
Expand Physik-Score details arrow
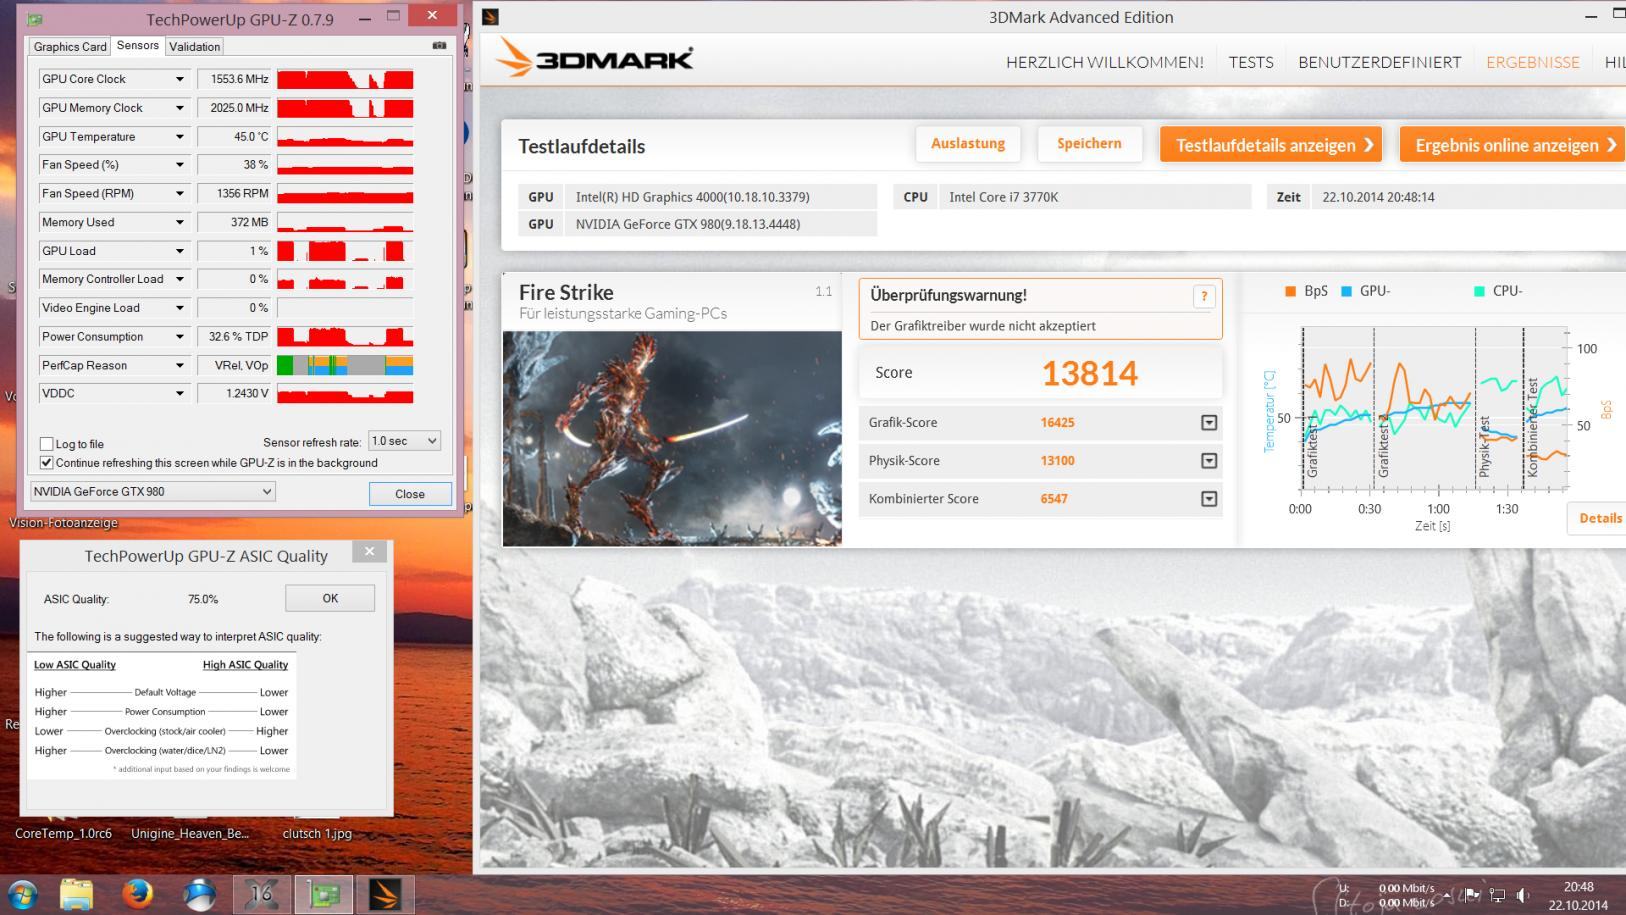(1209, 461)
